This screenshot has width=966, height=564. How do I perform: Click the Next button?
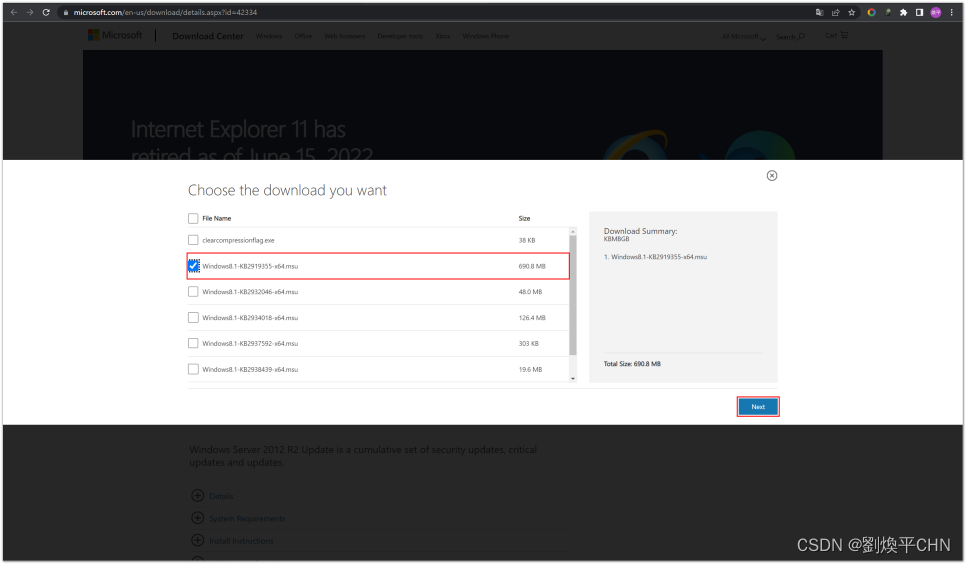point(758,407)
